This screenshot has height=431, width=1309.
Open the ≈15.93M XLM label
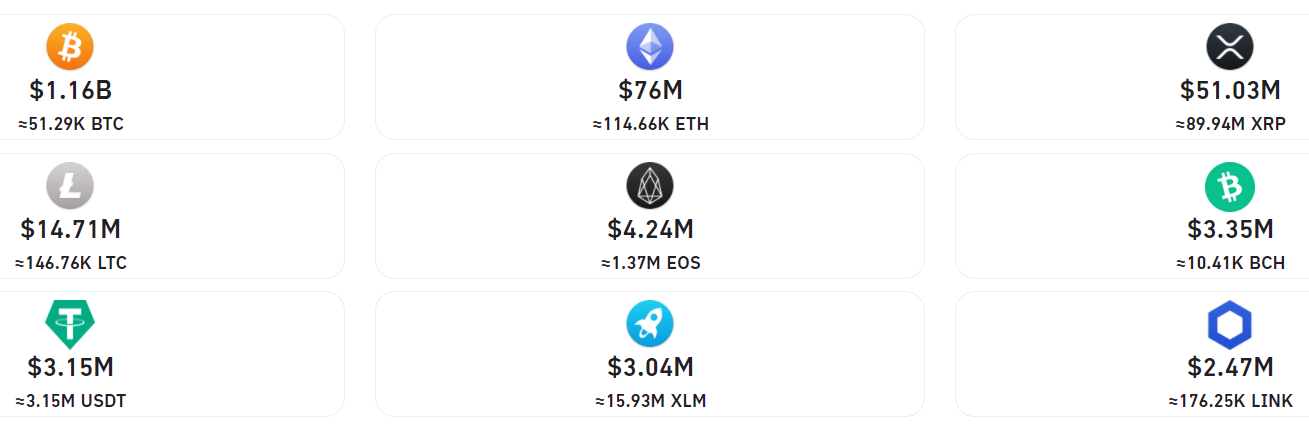[650, 402]
